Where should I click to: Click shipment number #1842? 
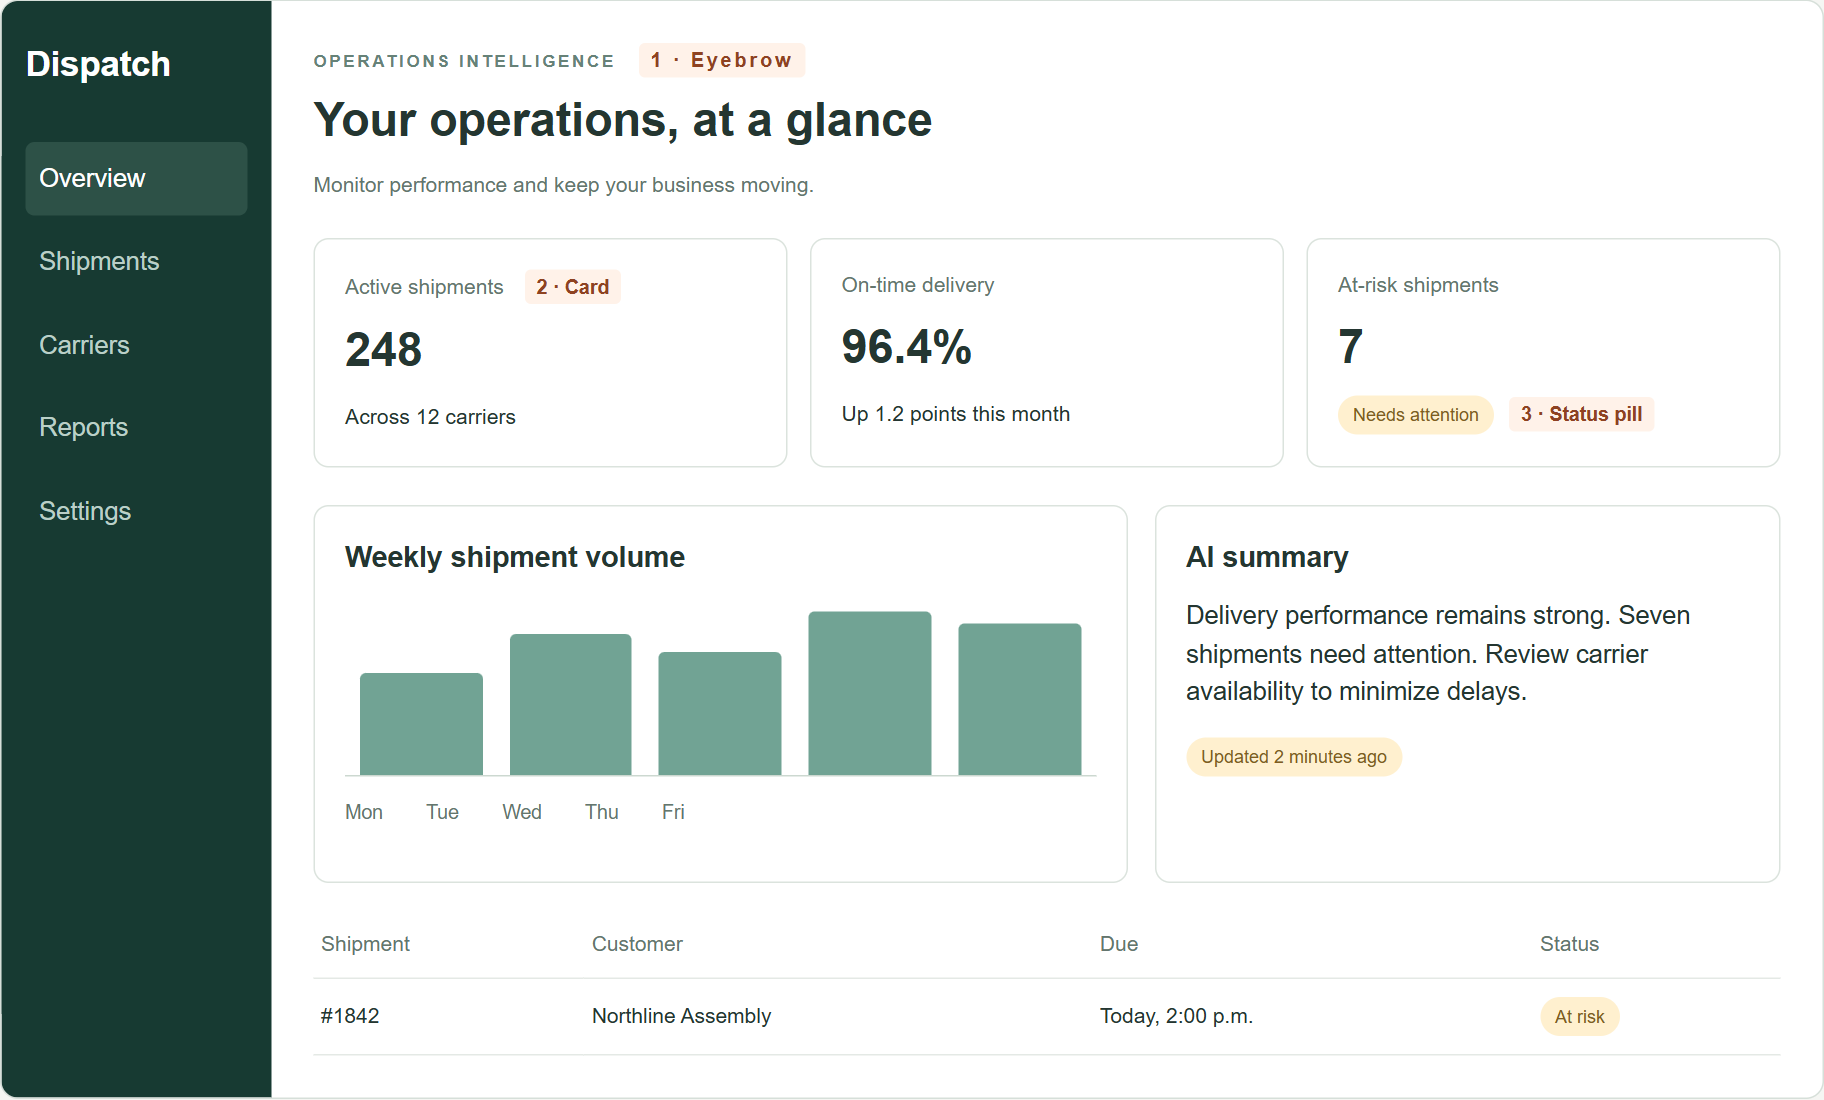tap(350, 1016)
